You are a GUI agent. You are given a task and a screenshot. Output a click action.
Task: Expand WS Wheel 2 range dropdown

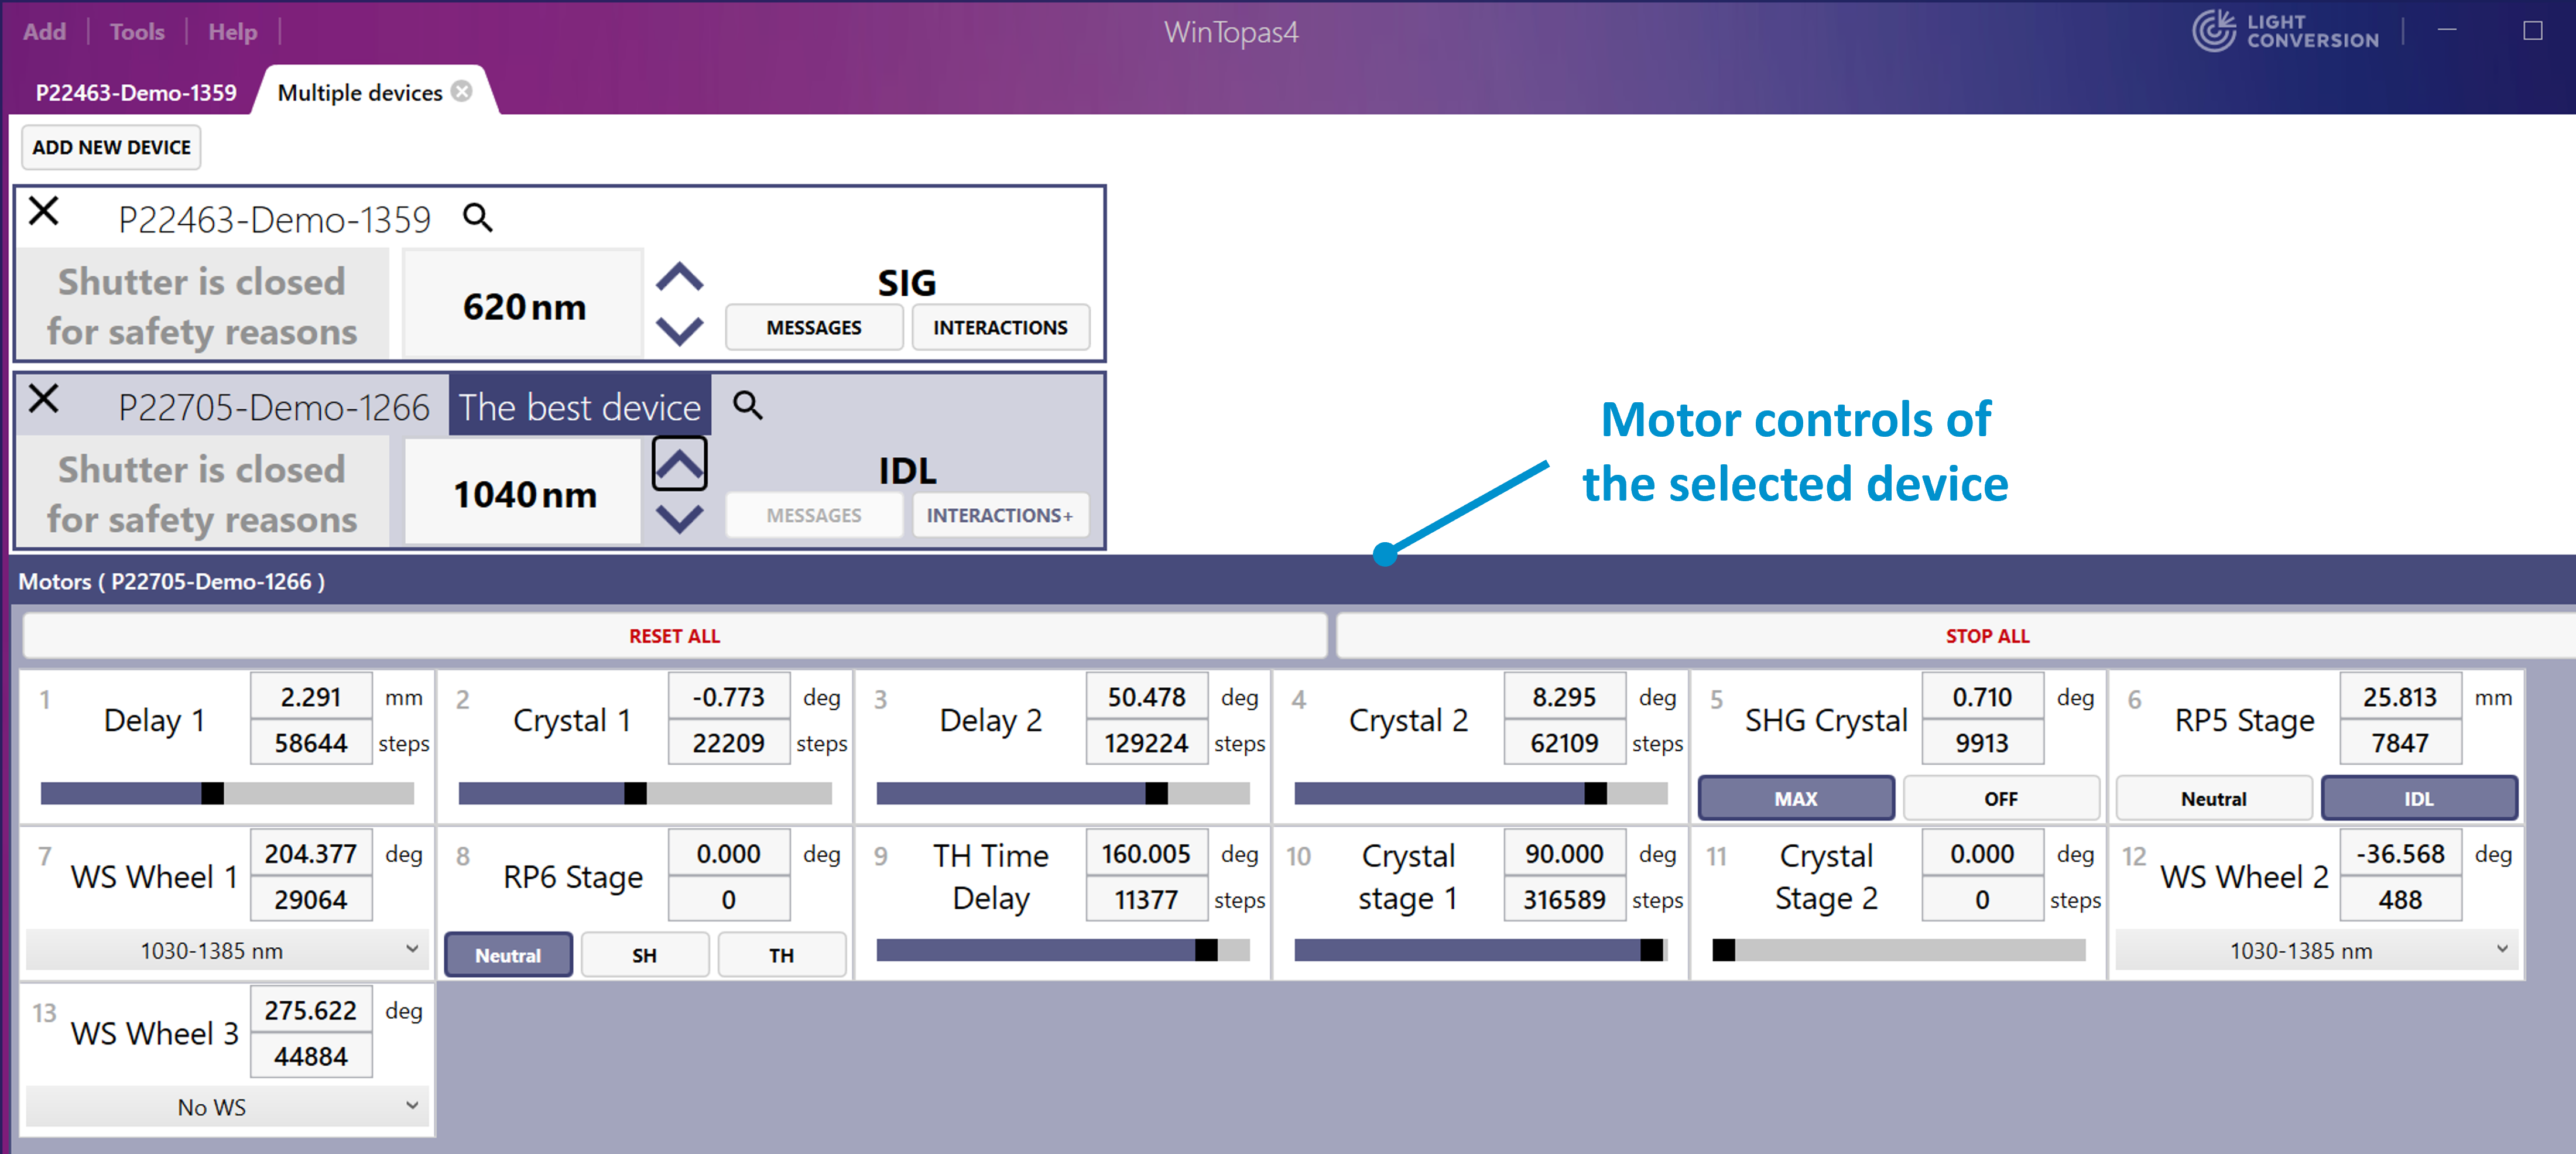pos(2317,950)
